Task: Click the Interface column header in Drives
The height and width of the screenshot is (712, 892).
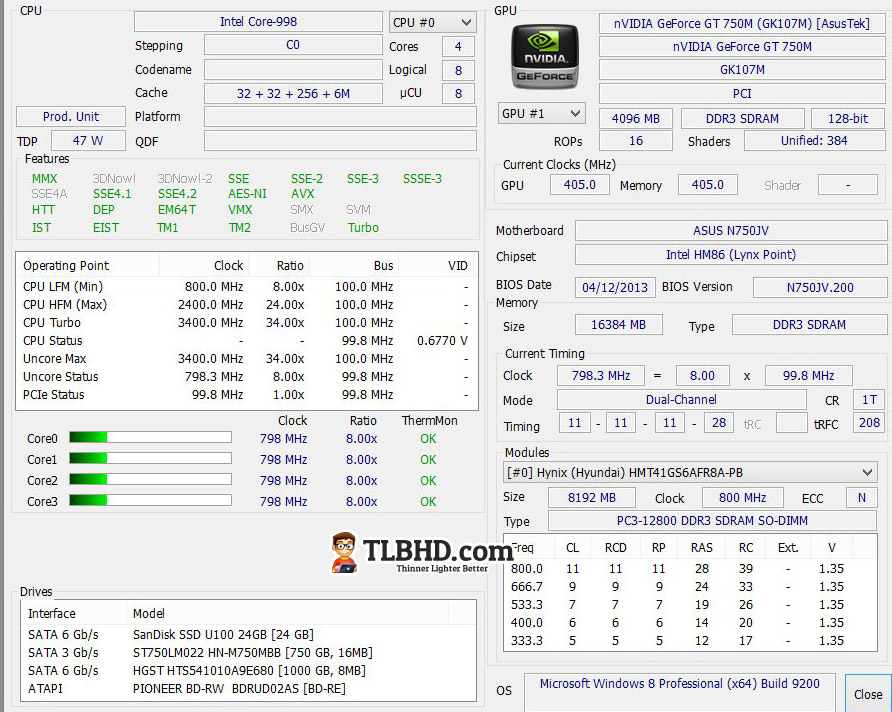Action: tap(73, 614)
